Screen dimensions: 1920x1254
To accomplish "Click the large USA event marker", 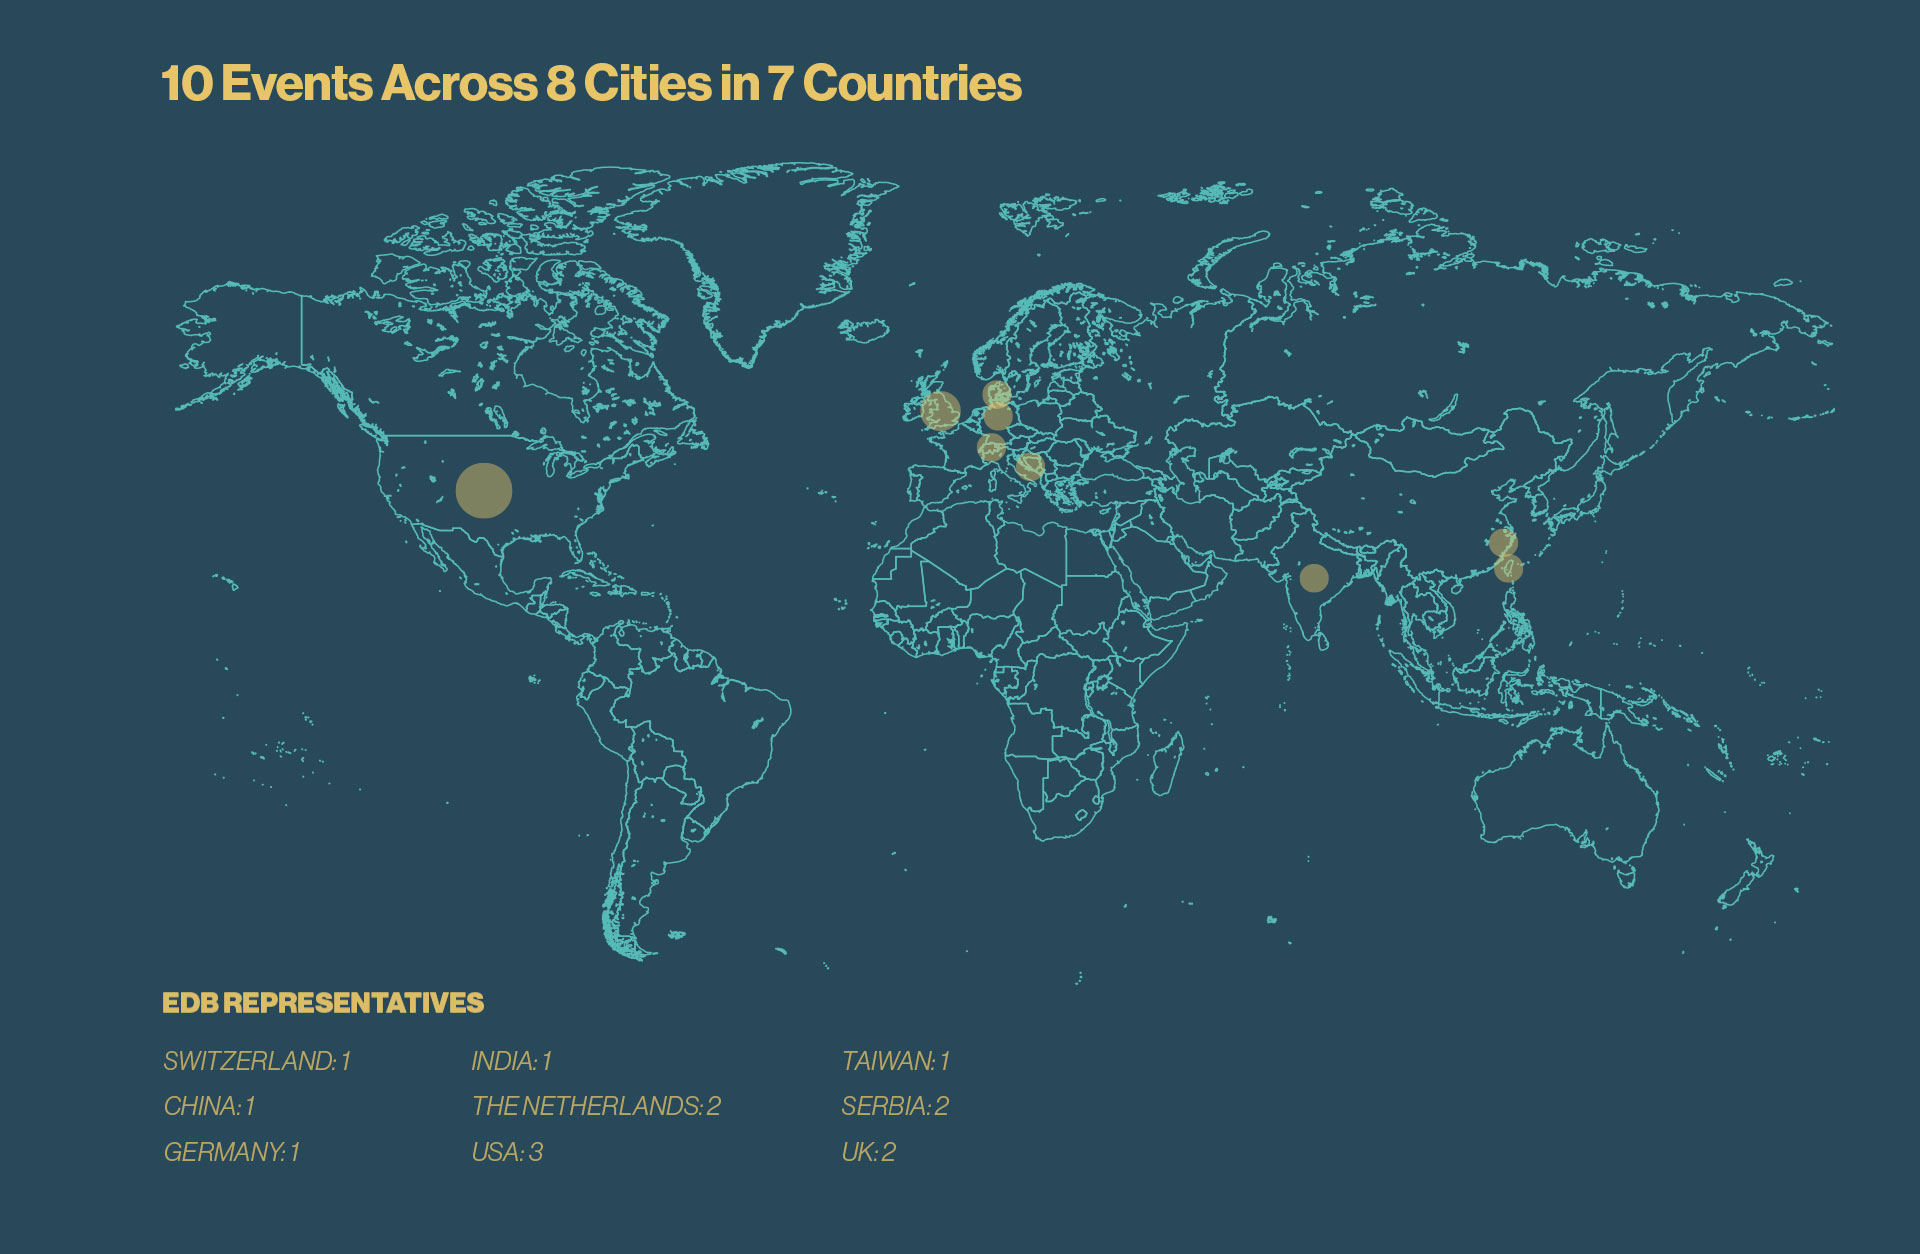I will [484, 490].
